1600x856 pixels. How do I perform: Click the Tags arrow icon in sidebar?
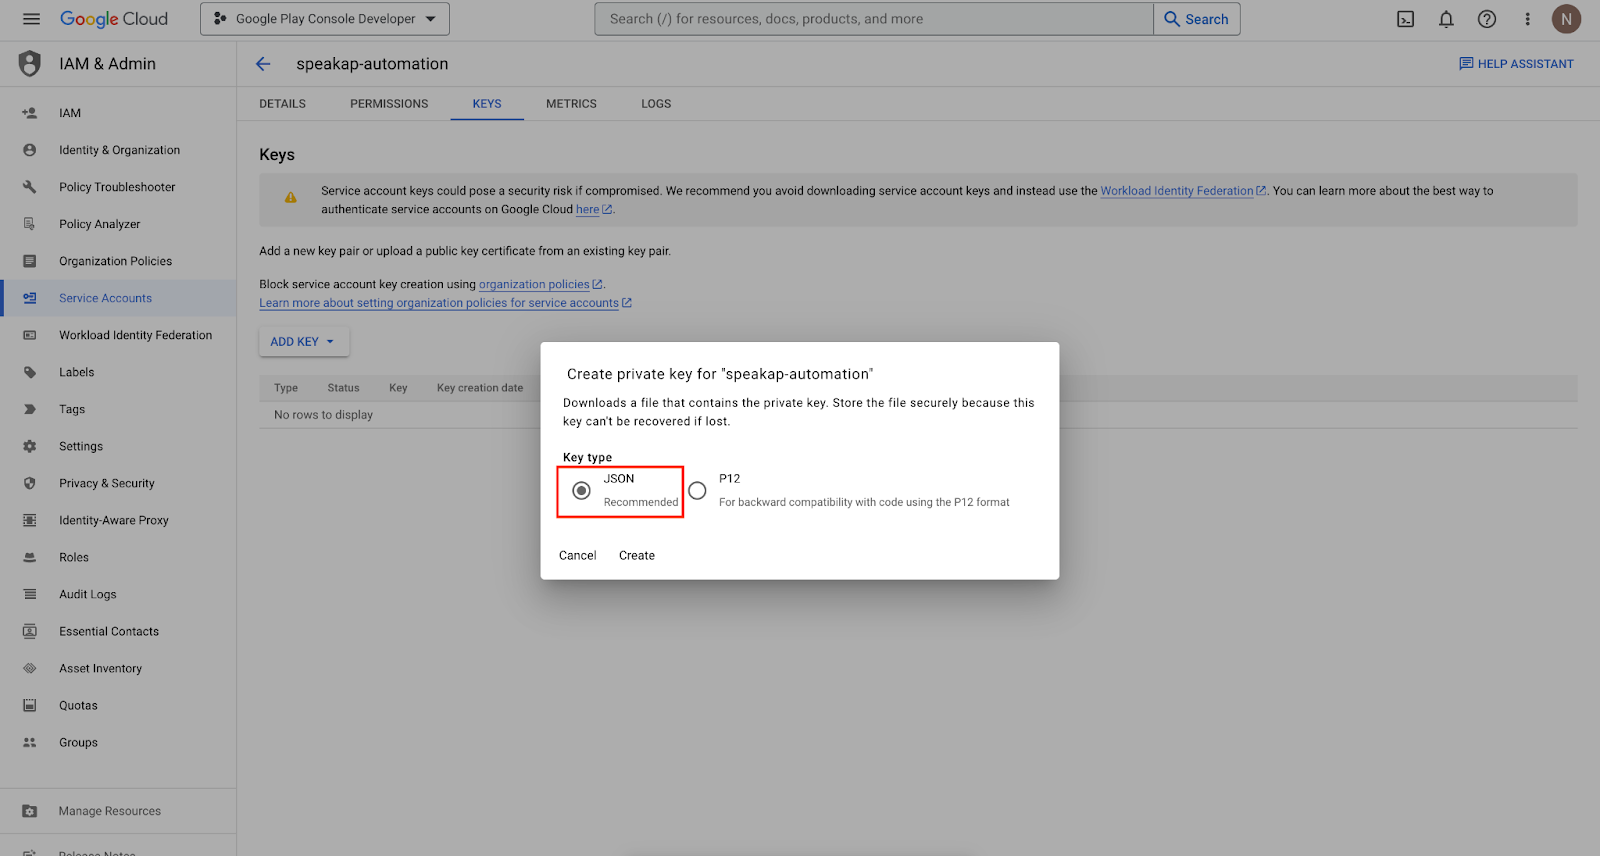[x=30, y=409]
